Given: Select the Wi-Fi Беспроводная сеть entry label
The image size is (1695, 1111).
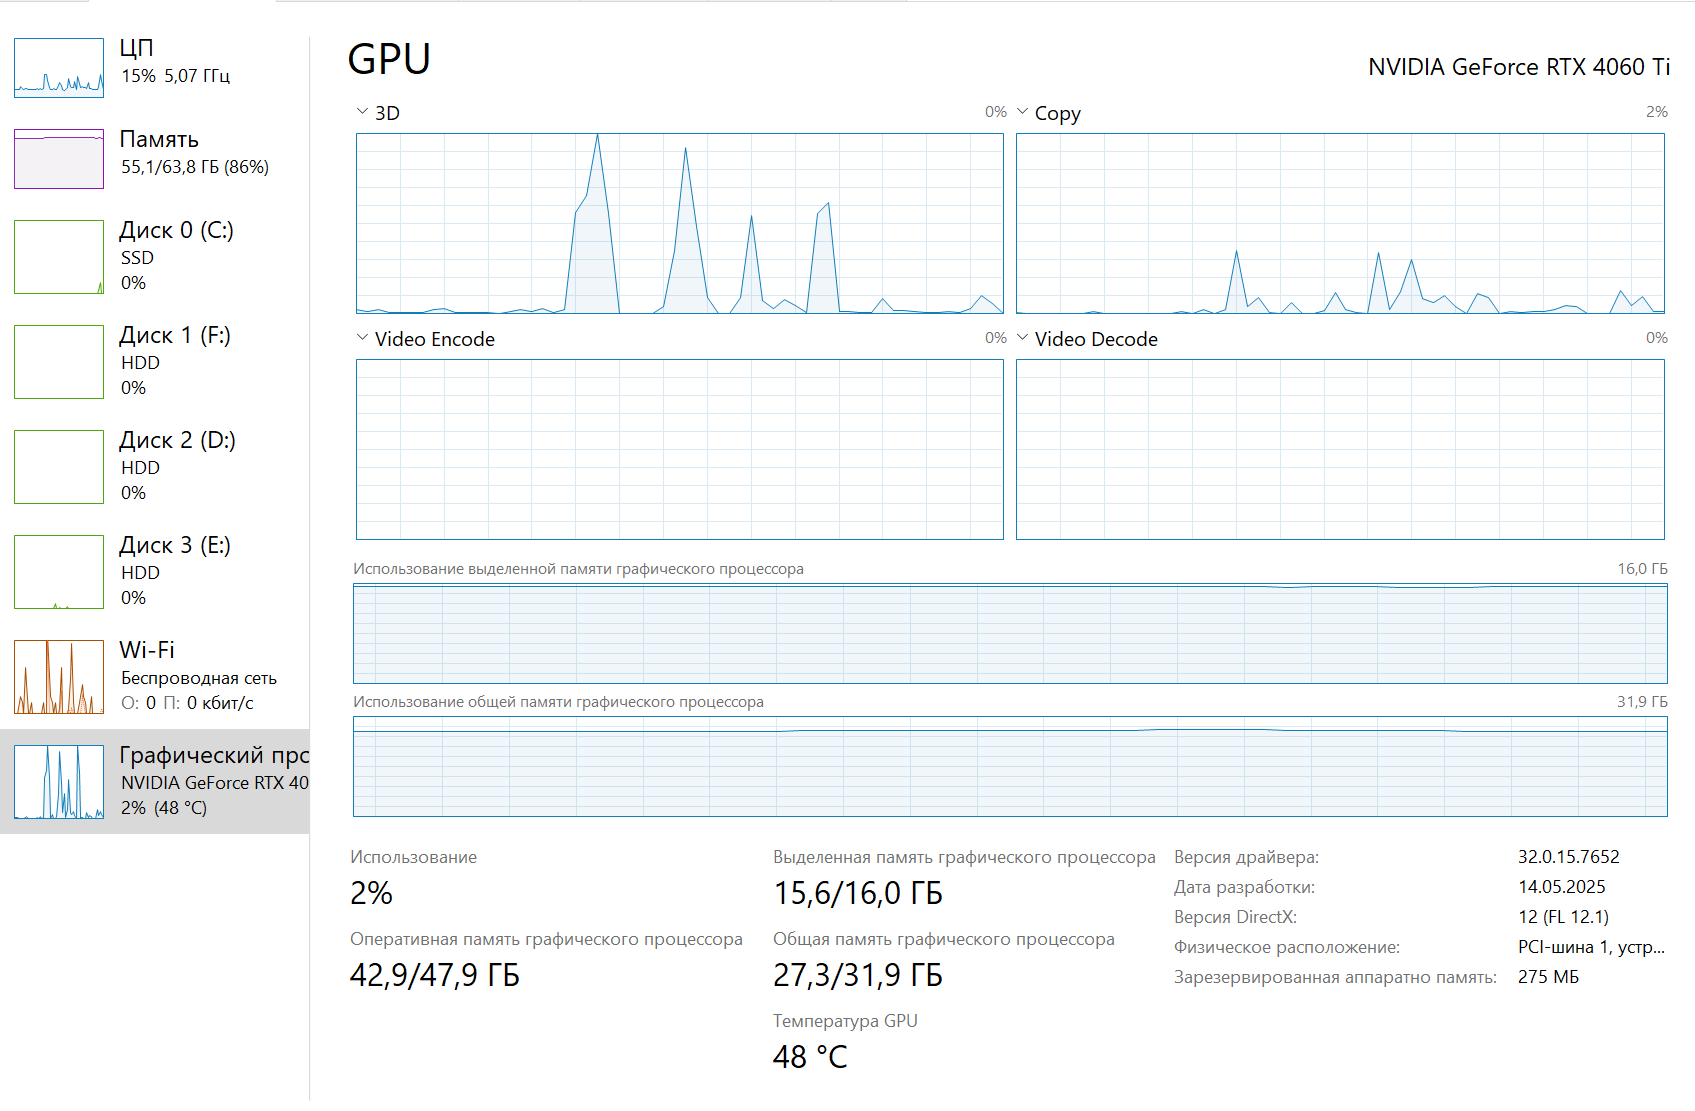Looking at the screenshot, I should tap(198, 677).
